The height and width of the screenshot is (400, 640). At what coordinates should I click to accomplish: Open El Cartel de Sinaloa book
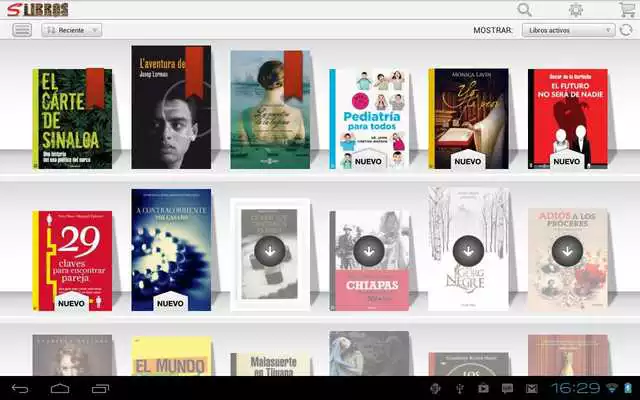click(x=72, y=118)
